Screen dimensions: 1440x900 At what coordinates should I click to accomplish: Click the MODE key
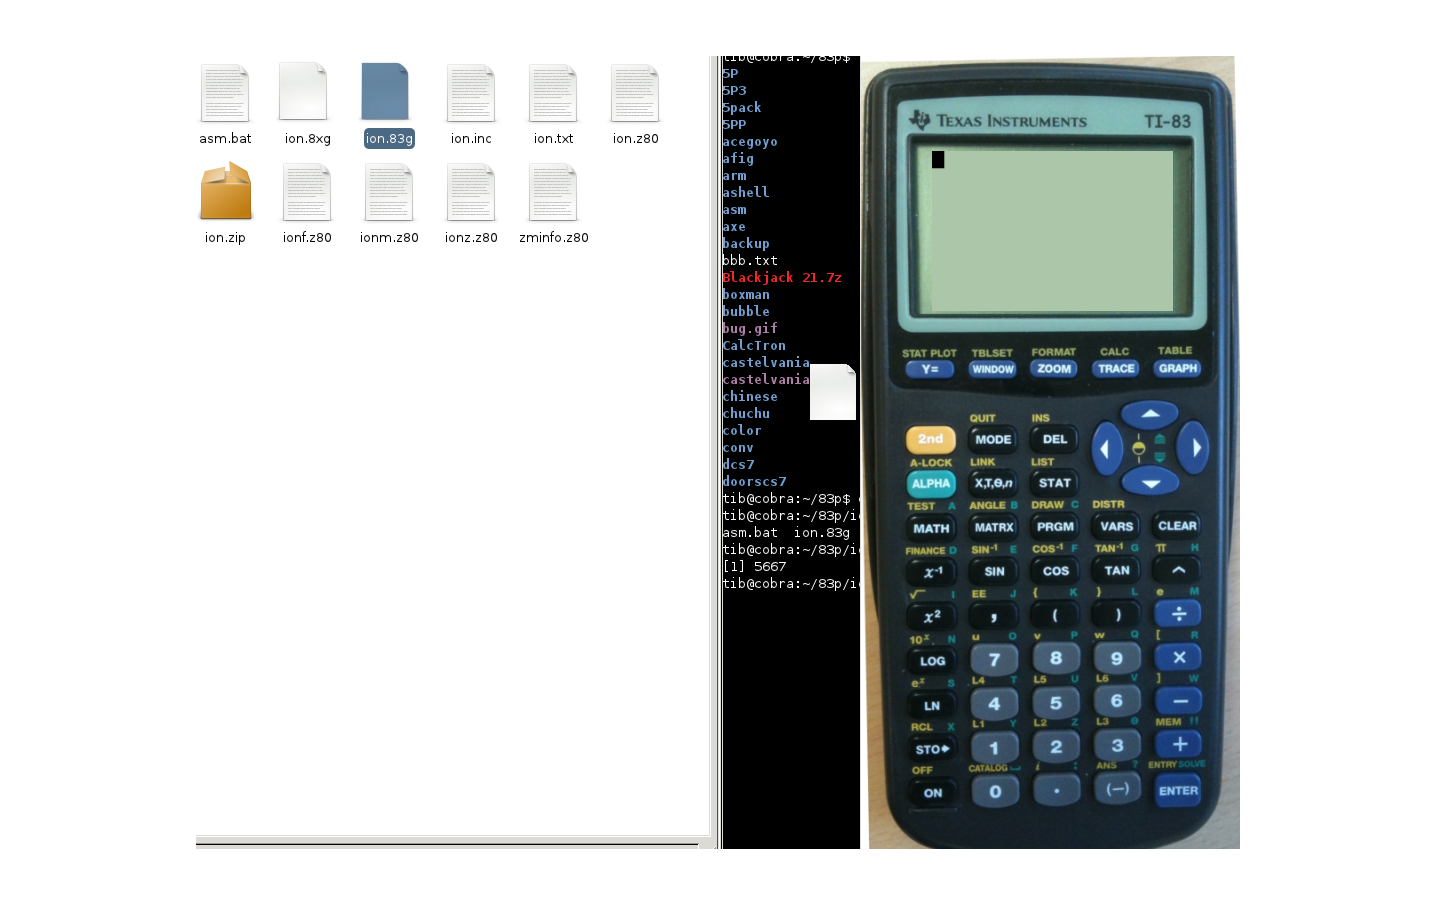coord(993,439)
